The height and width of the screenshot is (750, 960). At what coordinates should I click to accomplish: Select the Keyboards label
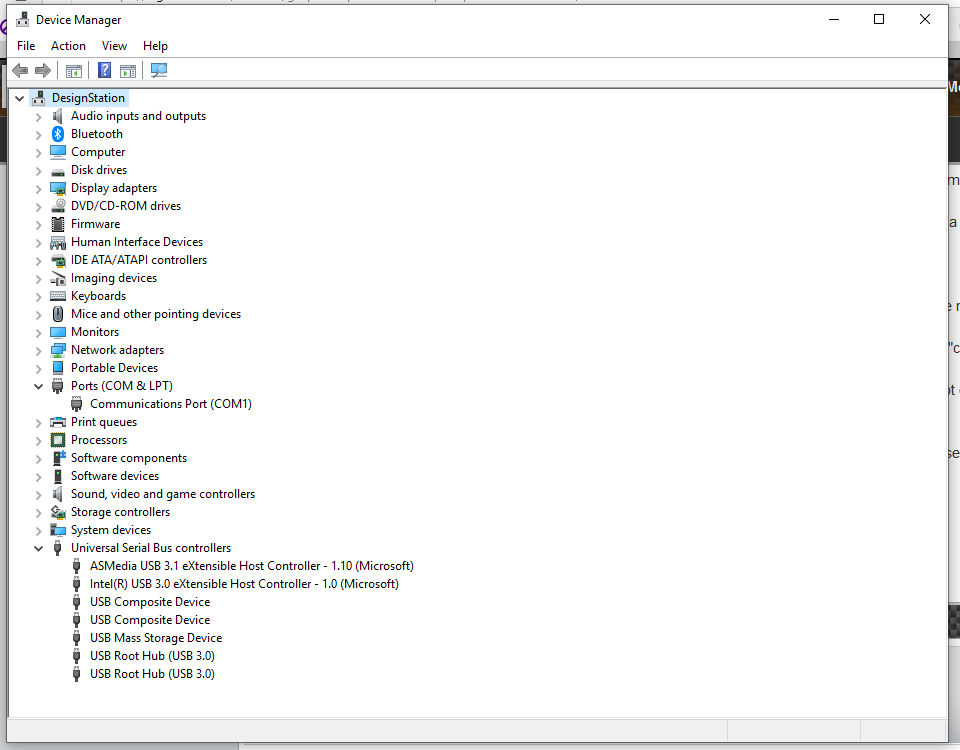tap(99, 296)
